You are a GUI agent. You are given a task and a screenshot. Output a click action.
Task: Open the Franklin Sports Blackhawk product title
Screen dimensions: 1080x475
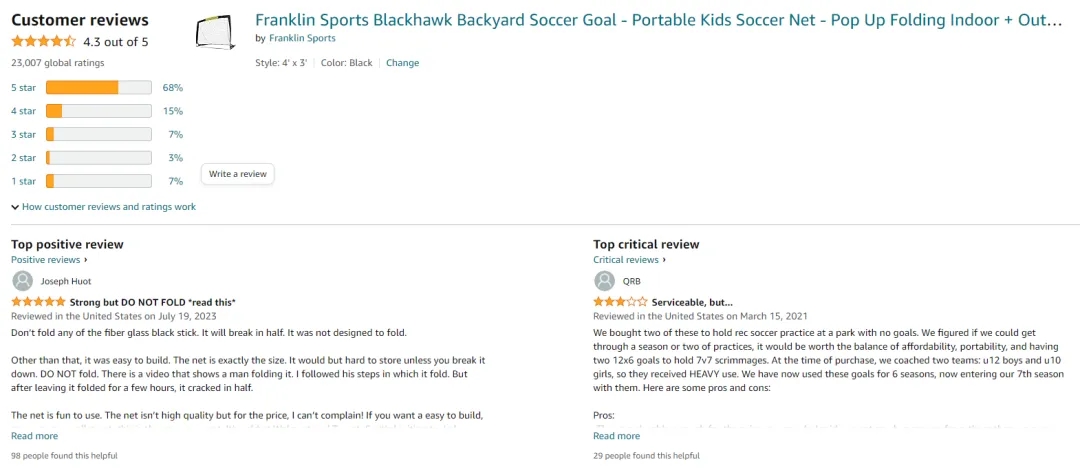pos(658,20)
